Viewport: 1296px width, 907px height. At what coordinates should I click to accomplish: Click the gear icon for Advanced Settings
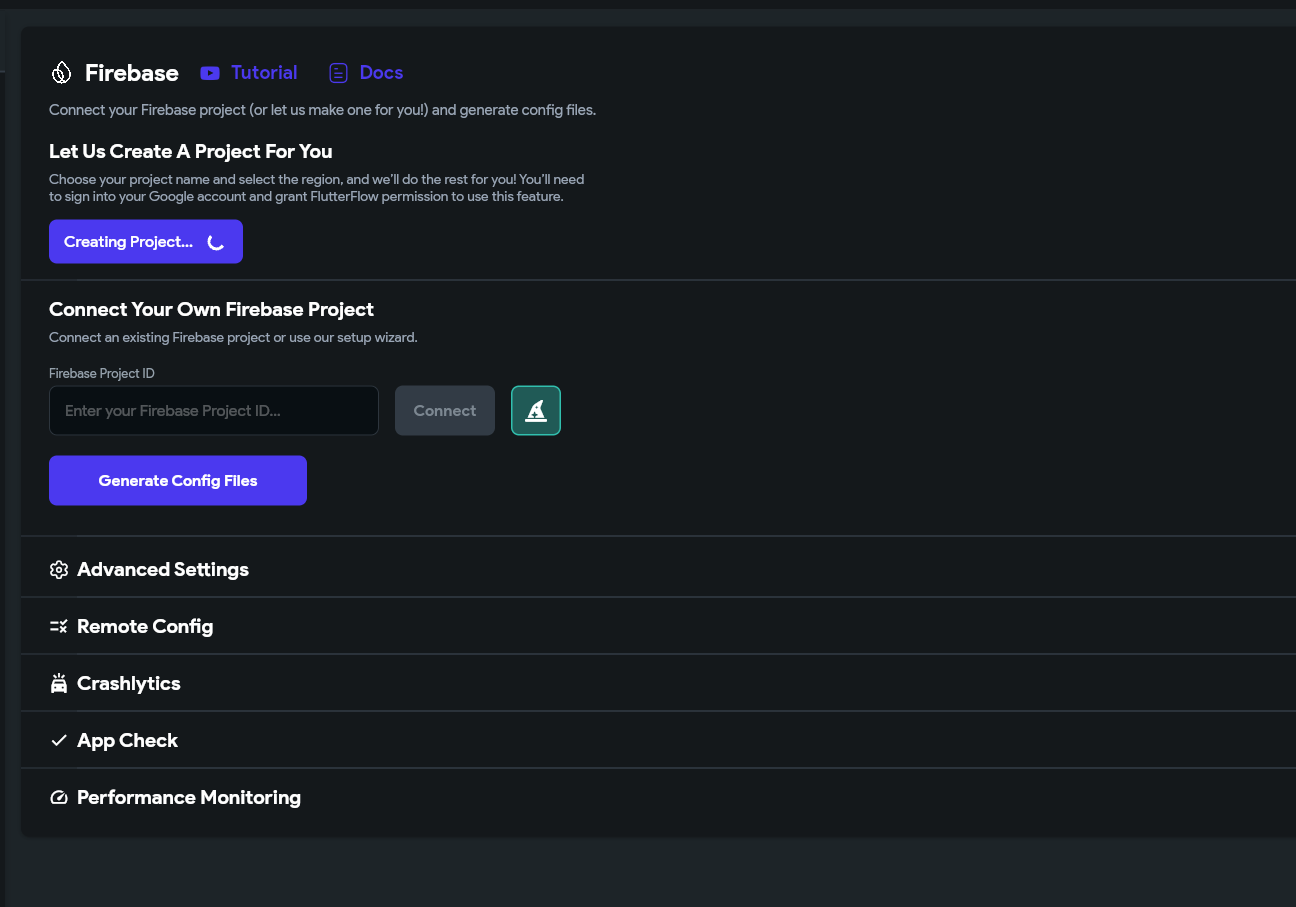59,570
